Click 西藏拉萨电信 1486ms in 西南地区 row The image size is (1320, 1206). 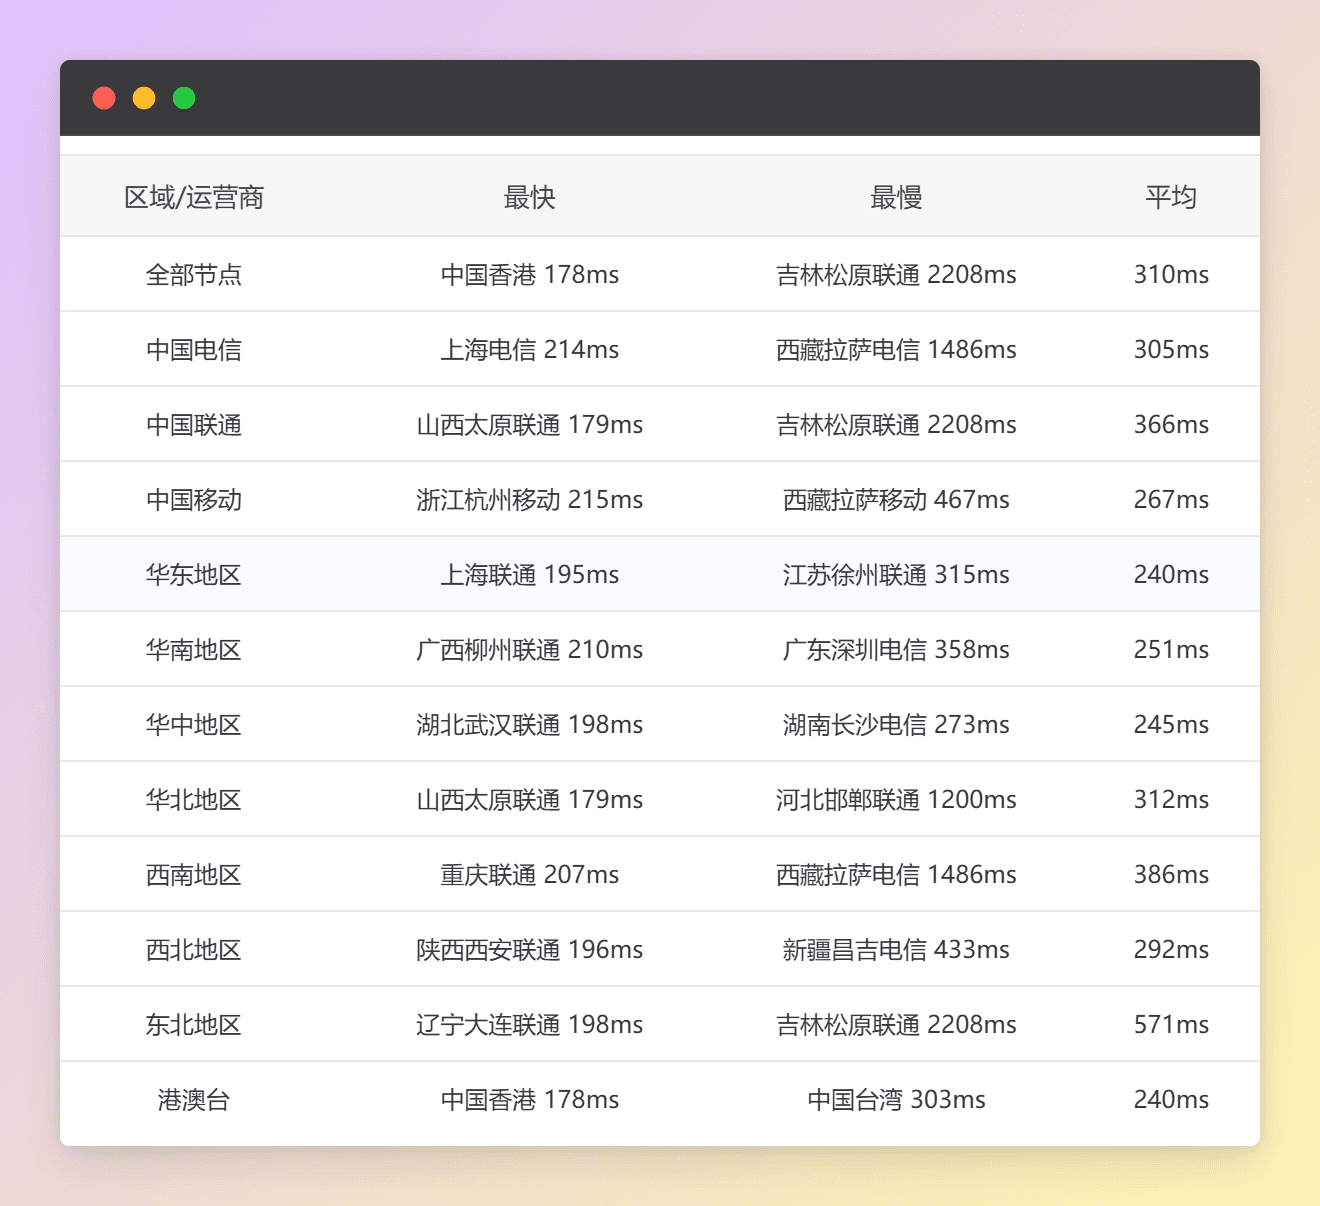tap(896, 874)
